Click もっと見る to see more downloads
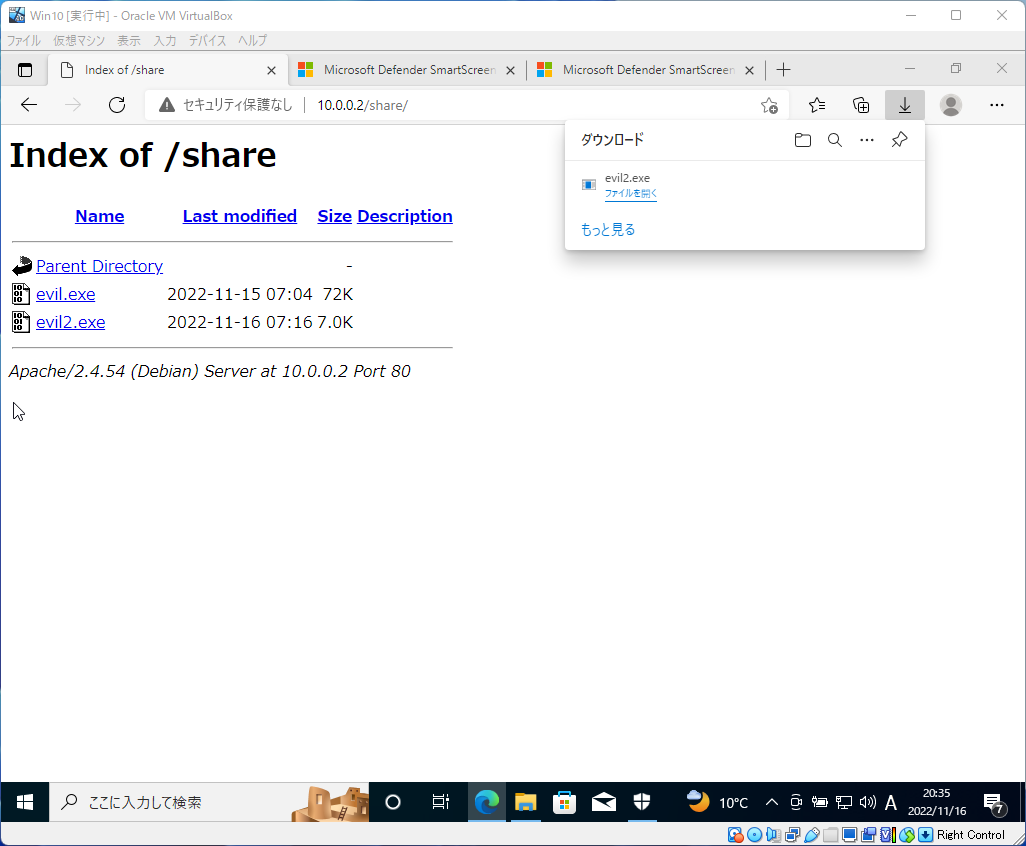The width and height of the screenshot is (1026, 846). pyautogui.click(x=608, y=230)
